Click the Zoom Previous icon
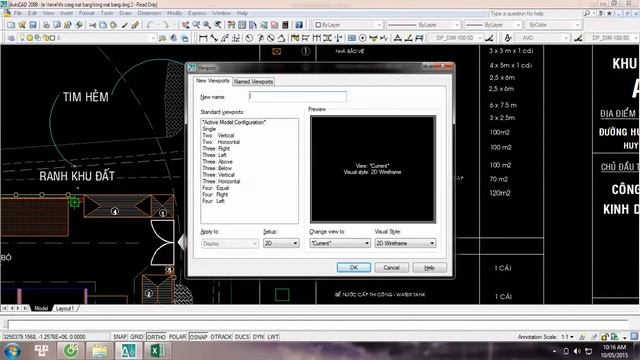Viewport: 640px width, 360px height. tap(218, 25)
